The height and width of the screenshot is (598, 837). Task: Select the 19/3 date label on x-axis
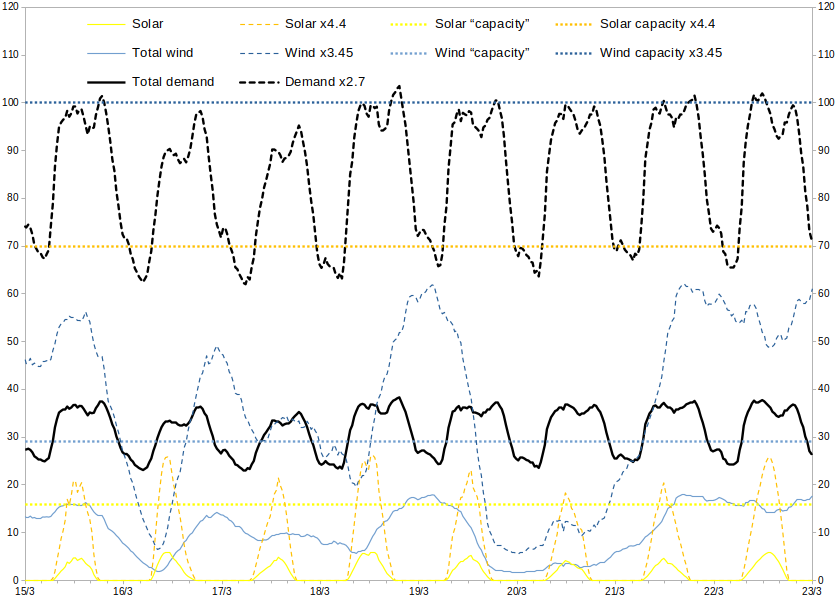[x=419, y=590]
